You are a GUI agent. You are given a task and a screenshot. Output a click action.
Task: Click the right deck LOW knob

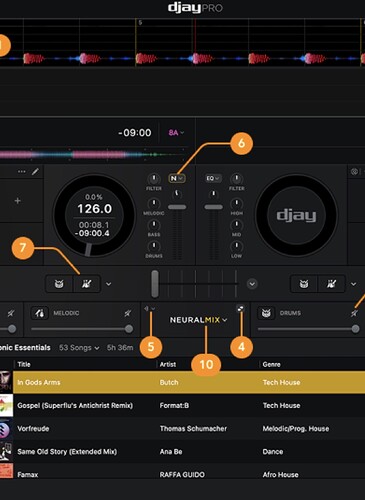coord(236,246)
